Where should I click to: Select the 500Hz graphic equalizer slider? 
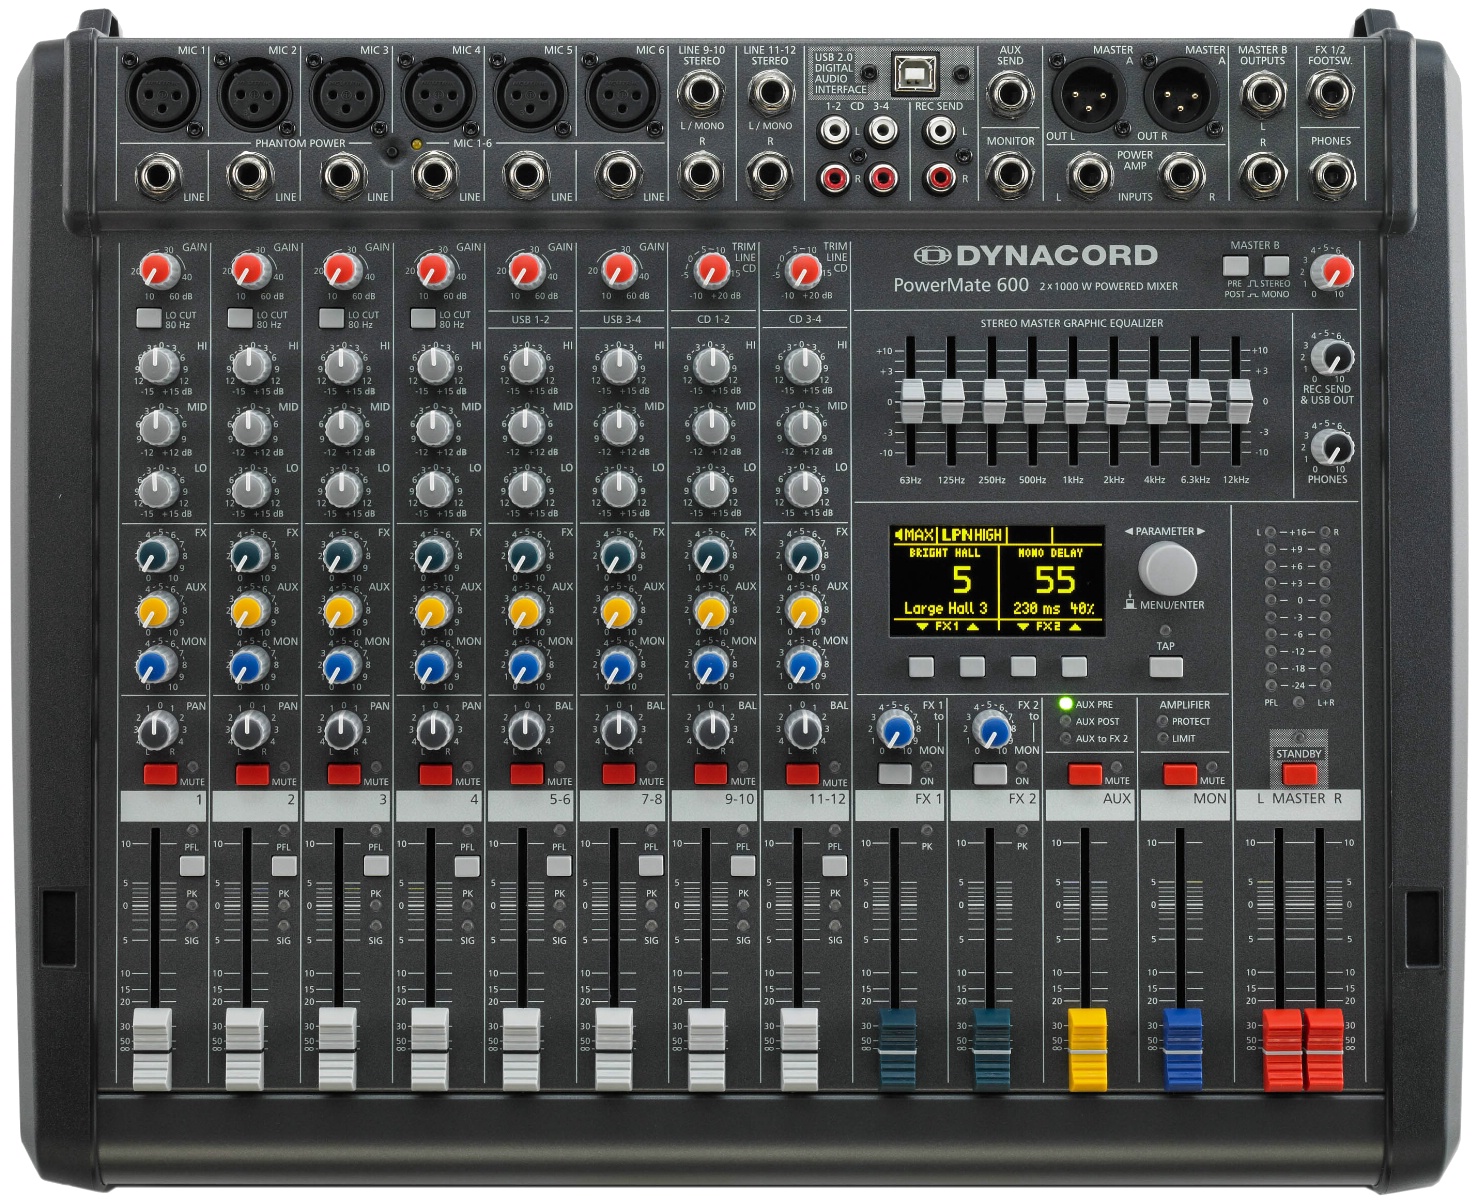[x=1035, y=402]
